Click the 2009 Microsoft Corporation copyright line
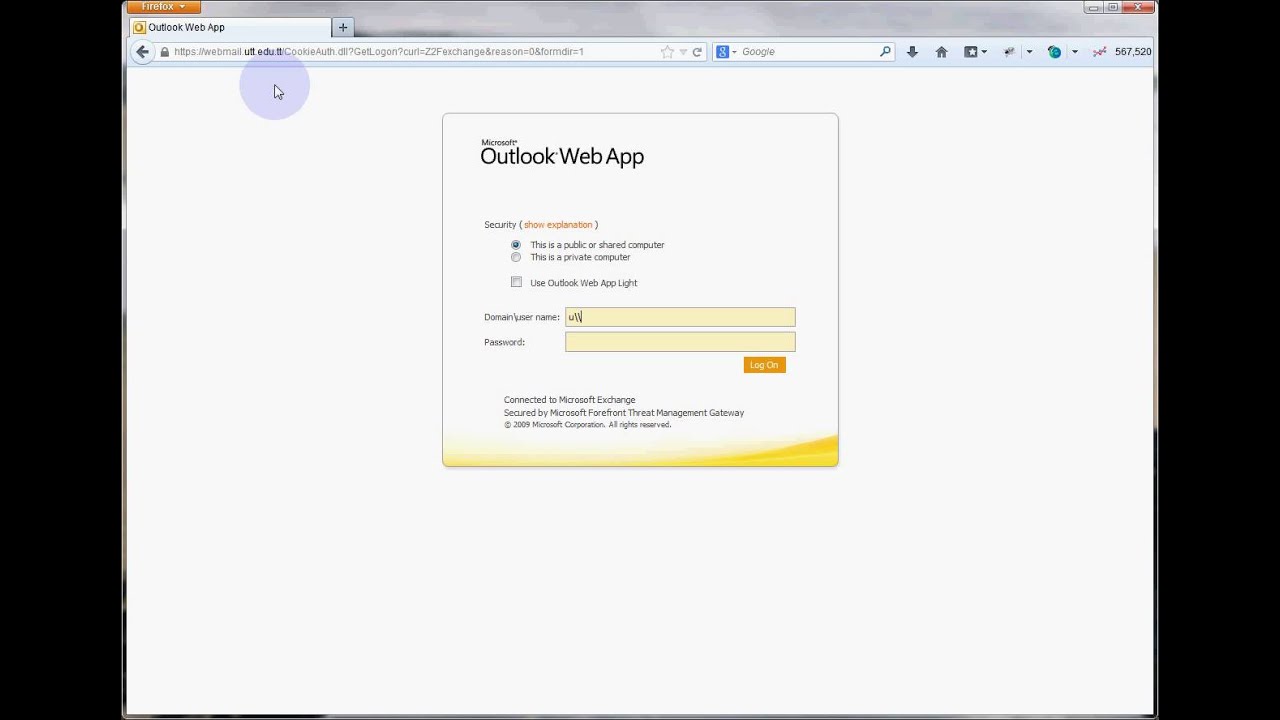Viewport: 1280px width, 720px height. 587,425
